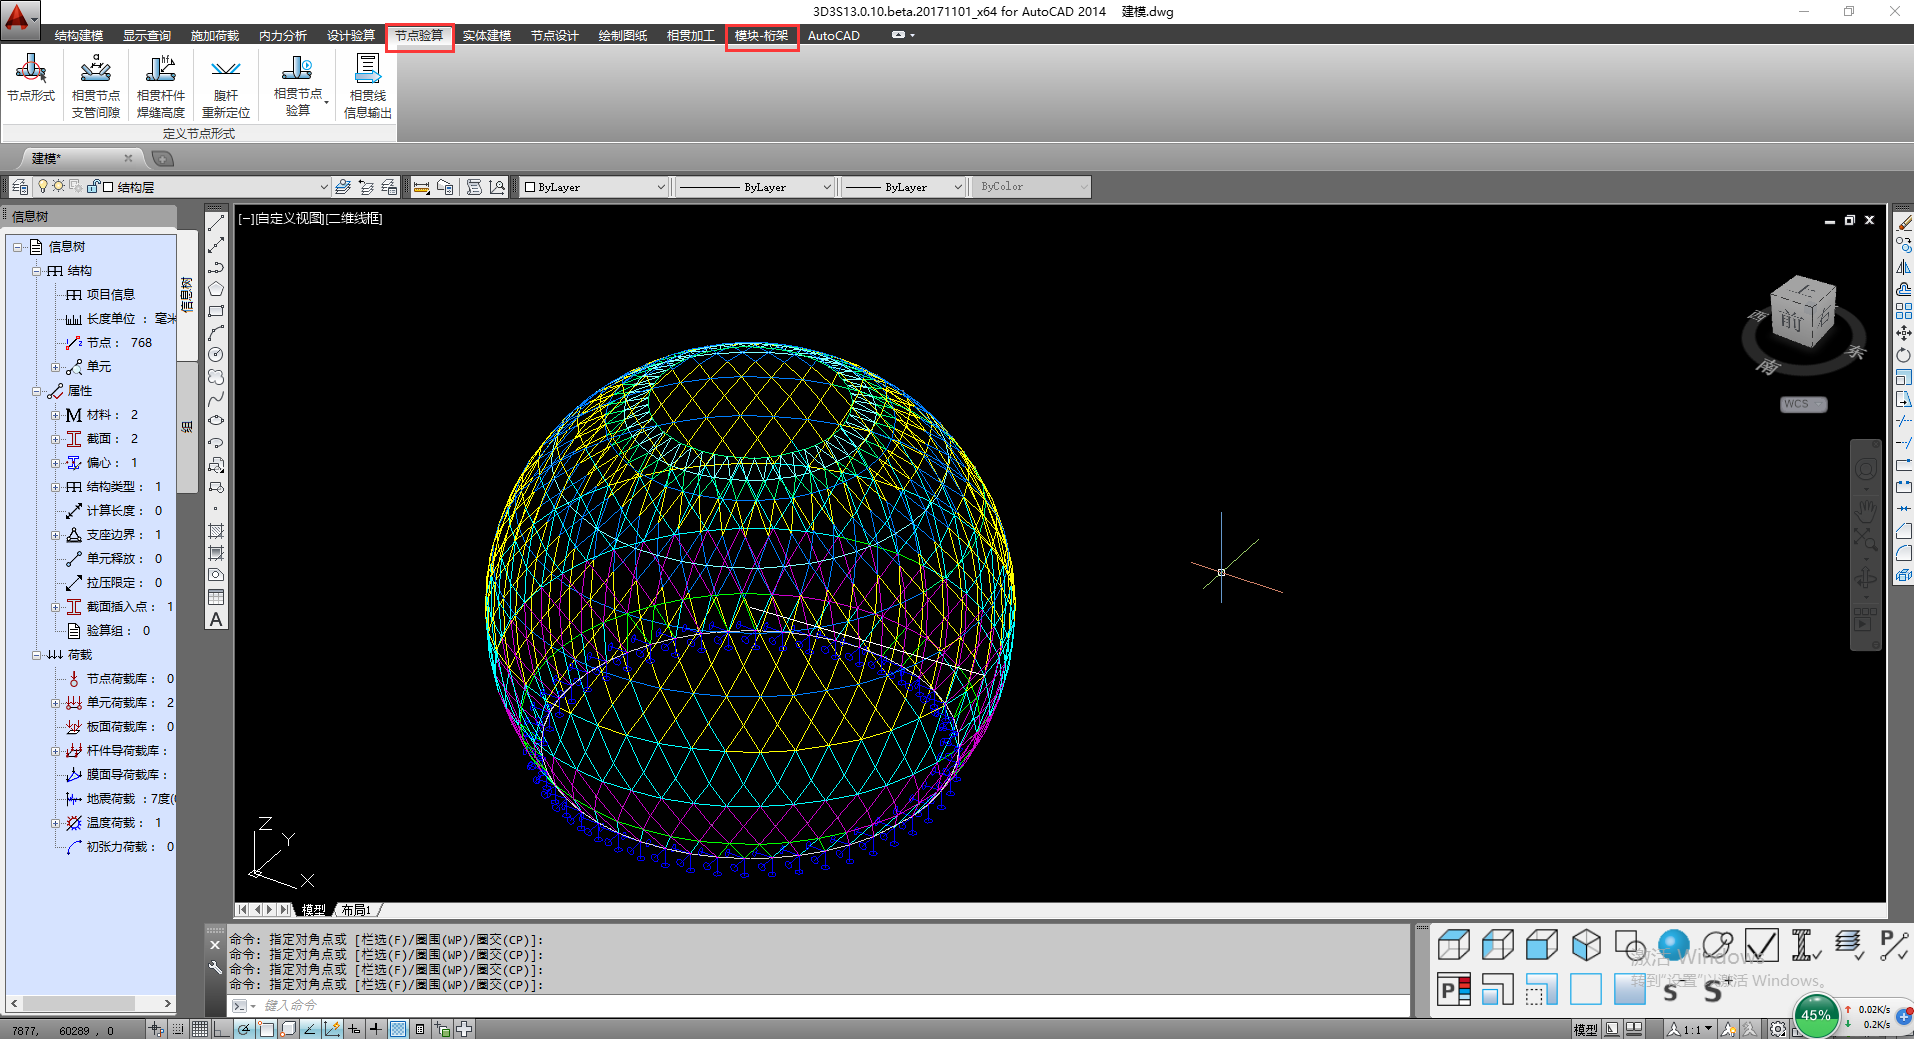Toggle the layer on/off lightbulb icon
The height and width of the screenshot is (1039, 1914).
(x=43, y=186)
